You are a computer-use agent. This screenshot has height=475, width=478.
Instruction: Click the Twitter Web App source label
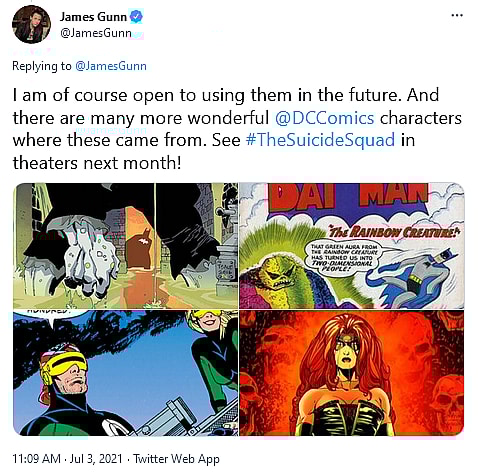click(x=176, y=459)
